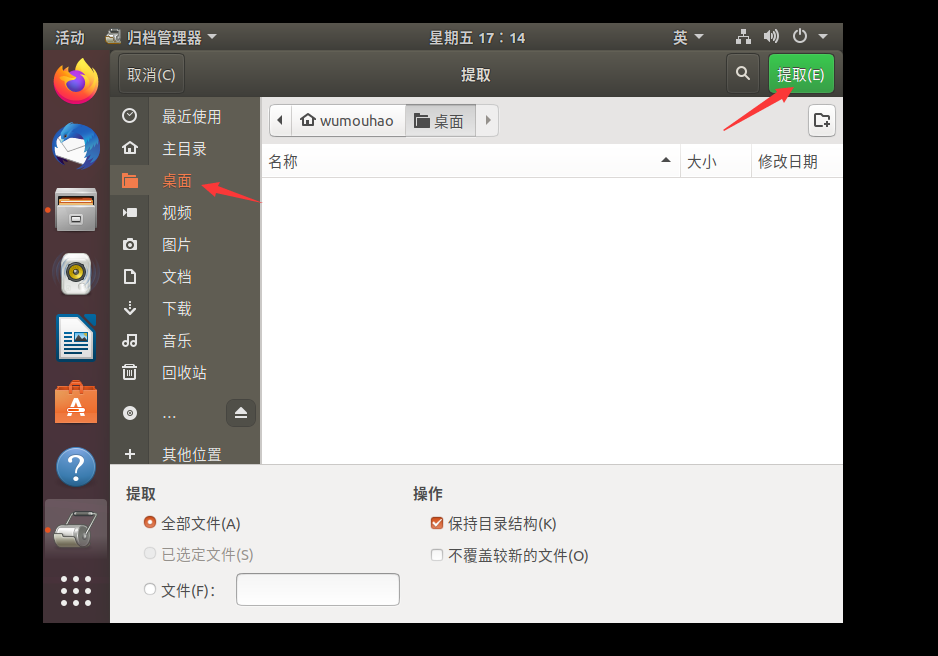Sort by 大小 column header
The height and width of the screenshot is (656, 938).
click(x=715, y=161)
